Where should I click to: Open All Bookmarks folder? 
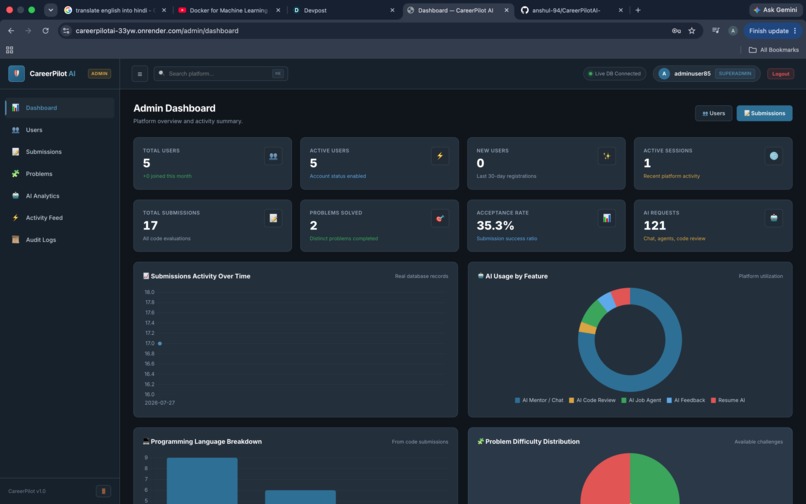click(x=774, y=50)
